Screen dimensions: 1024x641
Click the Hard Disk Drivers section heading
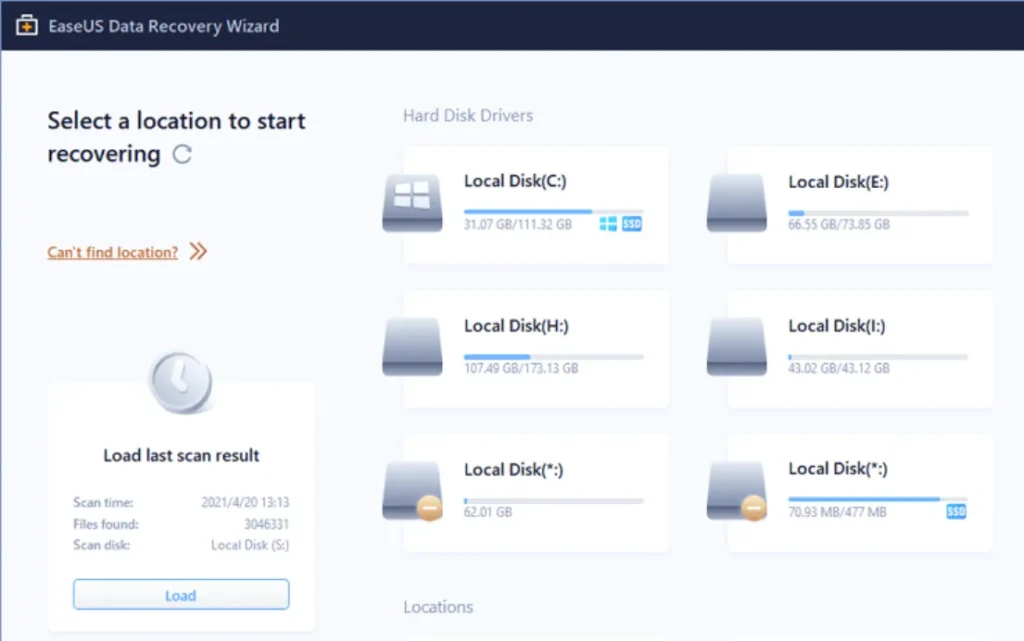(468, 116)
